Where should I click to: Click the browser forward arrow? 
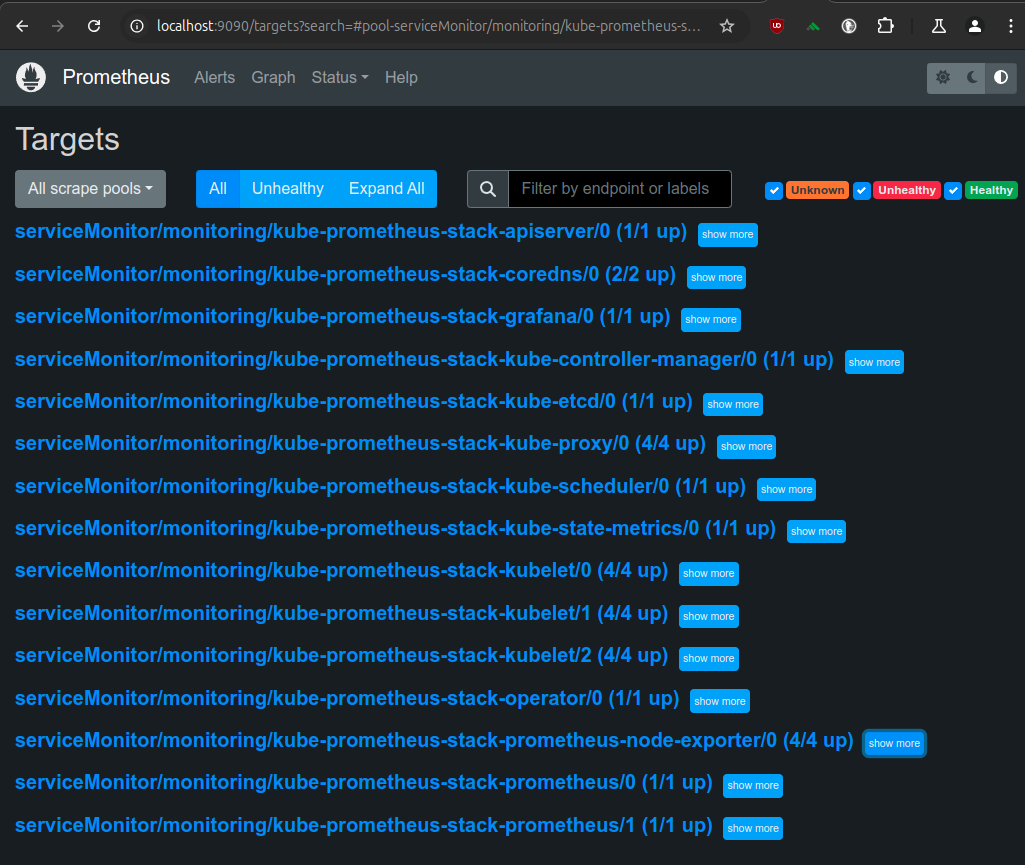[58, 26]
